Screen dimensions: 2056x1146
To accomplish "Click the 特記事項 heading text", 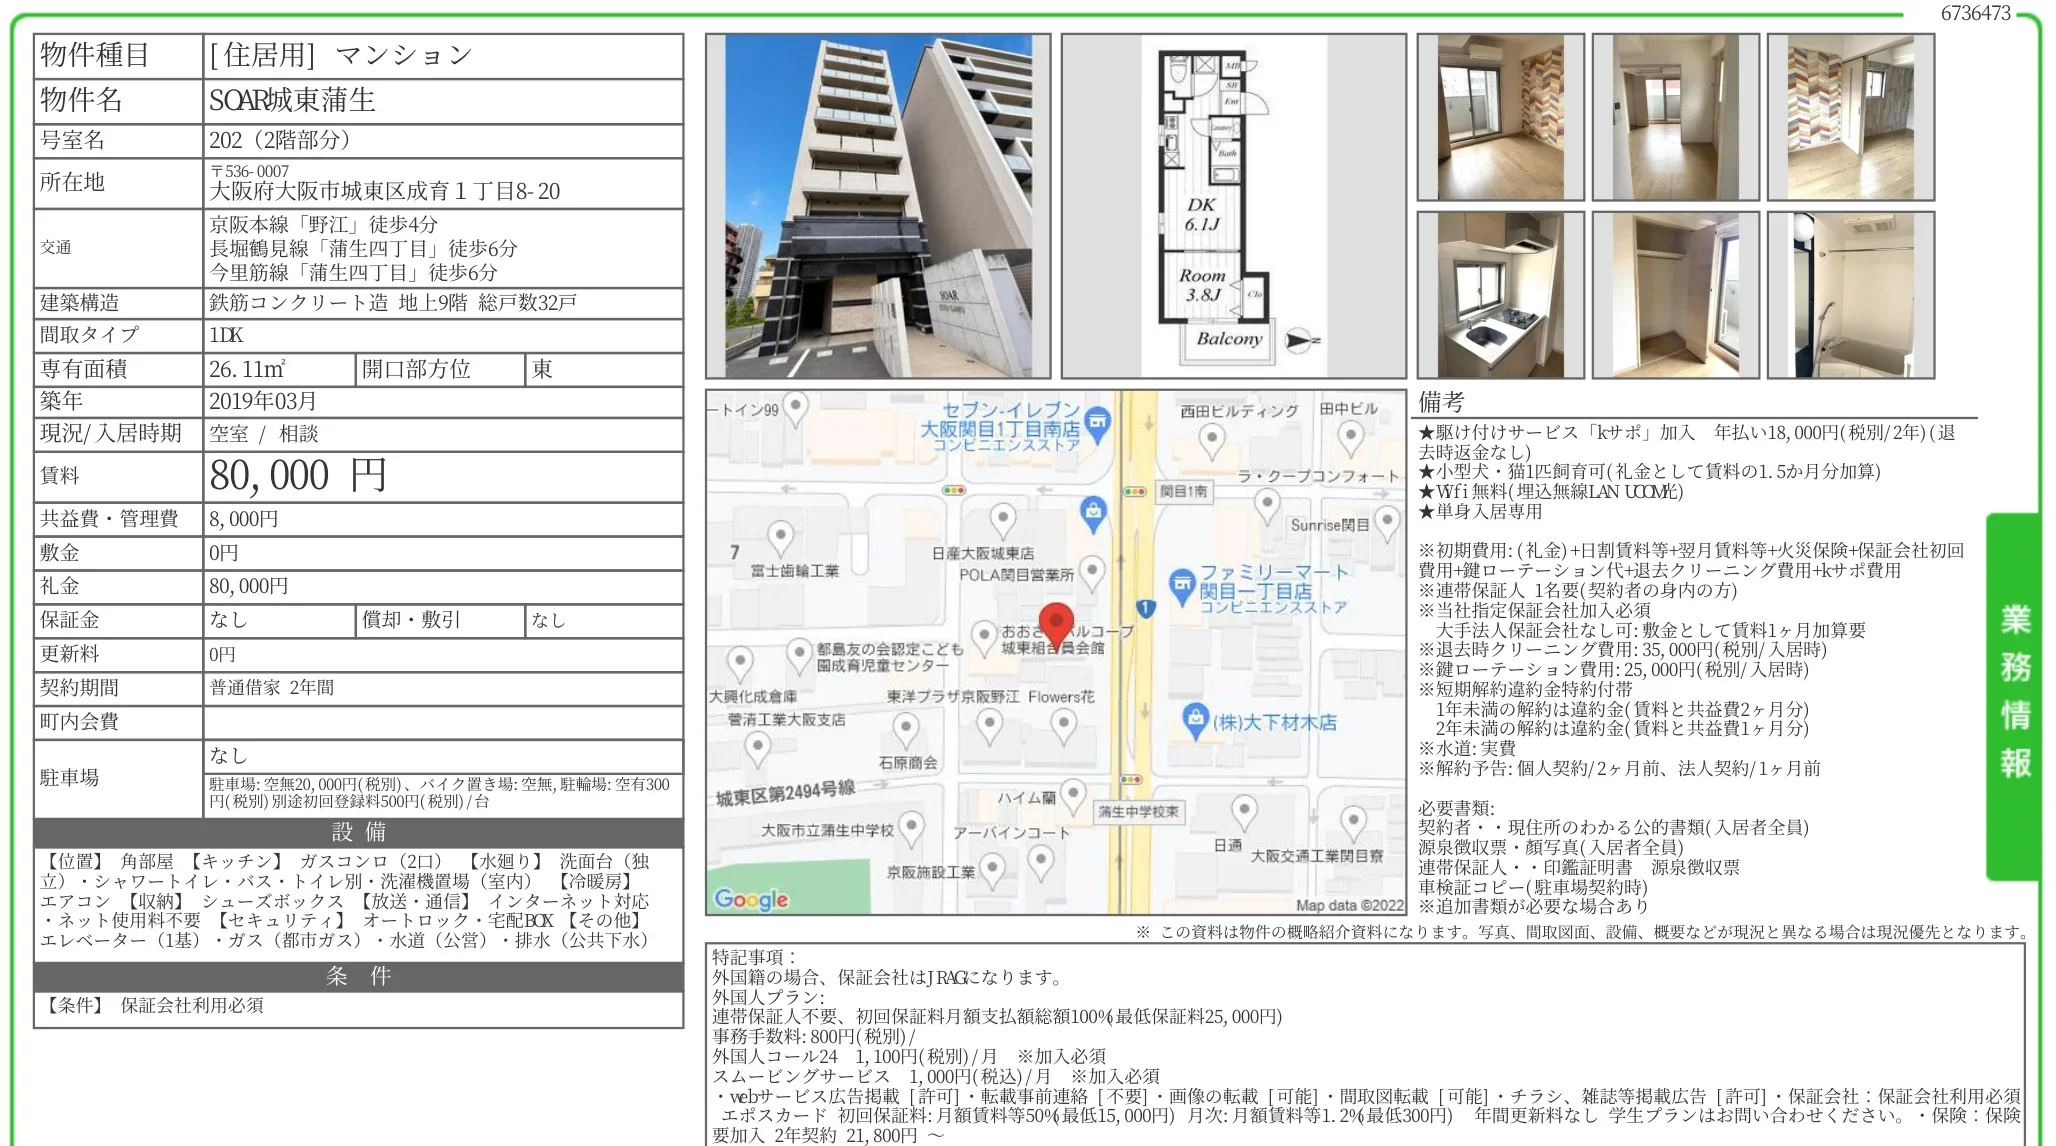I will pyautogui.click(x=755, y=957).
